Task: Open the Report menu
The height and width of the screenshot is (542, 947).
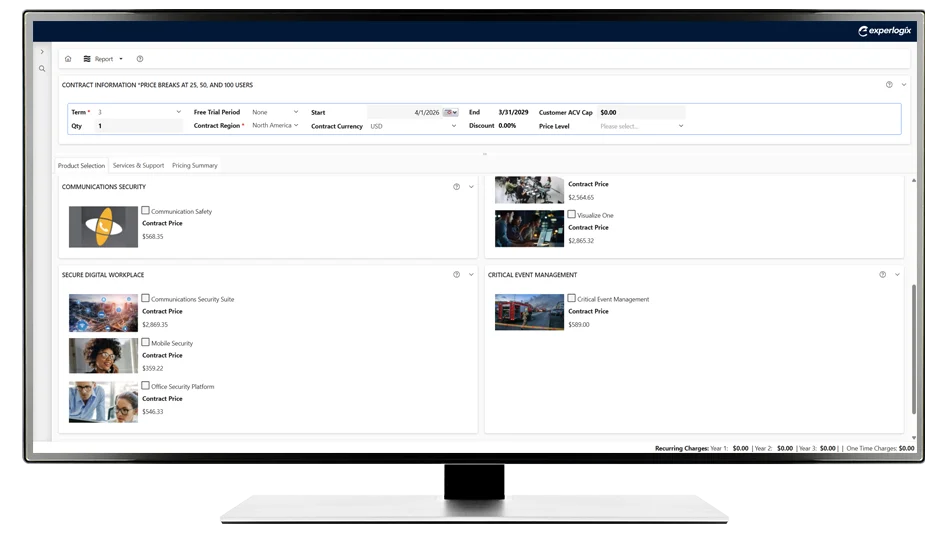Action: tap(103, 59)
